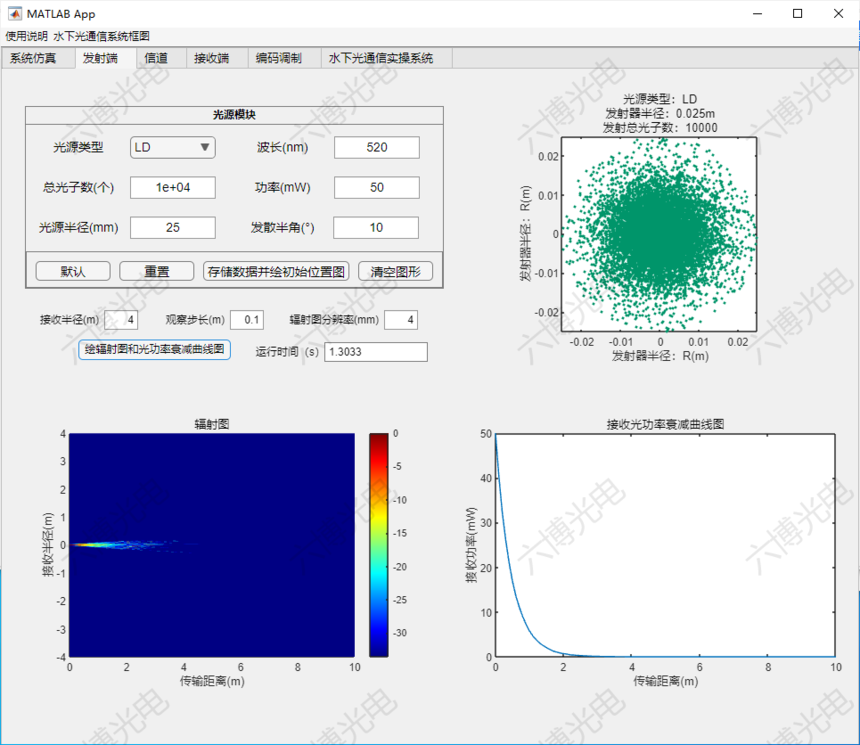Click the 波长(nm) input field

click(x=377, y=147)
